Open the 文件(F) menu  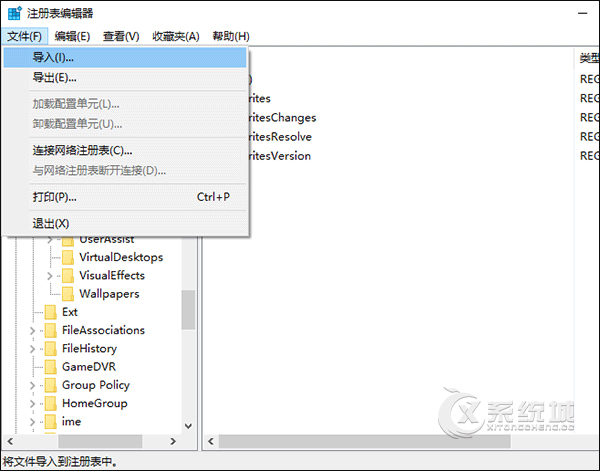(x=24, y=36)
